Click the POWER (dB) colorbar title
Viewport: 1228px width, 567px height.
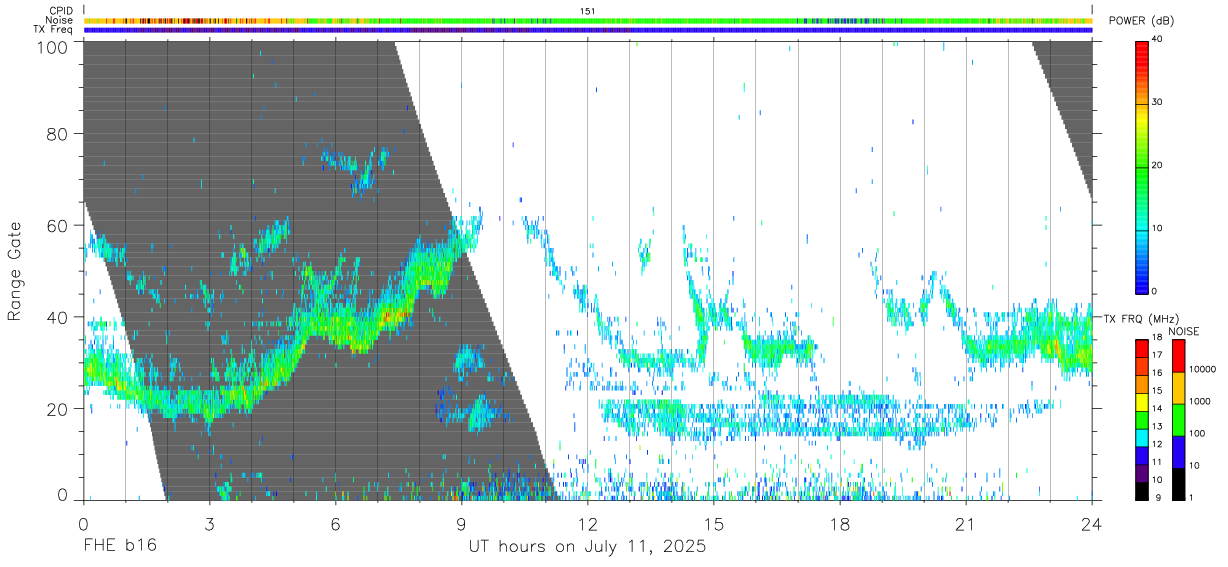pos(1141,21)
